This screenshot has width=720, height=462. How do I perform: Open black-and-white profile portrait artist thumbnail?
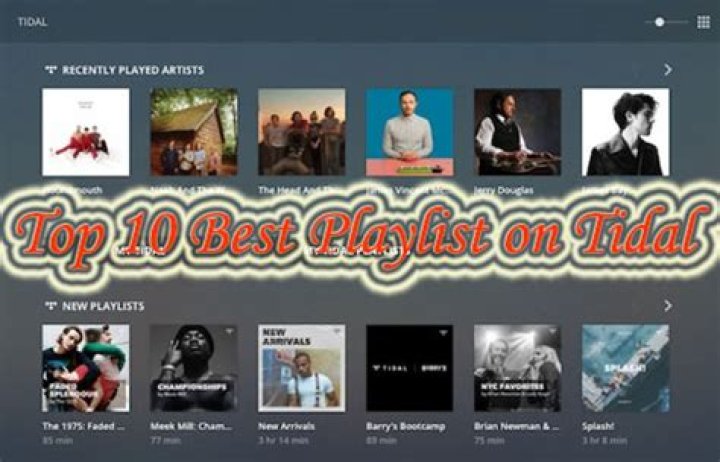click(625, 132)
